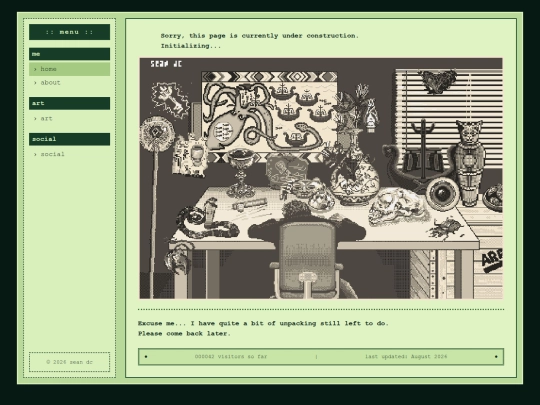Image resolution: width=540 pixels, height=405 pixels.
Task: Click 'Excuse me... I have quite a bit of unpacking' line
Action: click(x=263, y=323)
